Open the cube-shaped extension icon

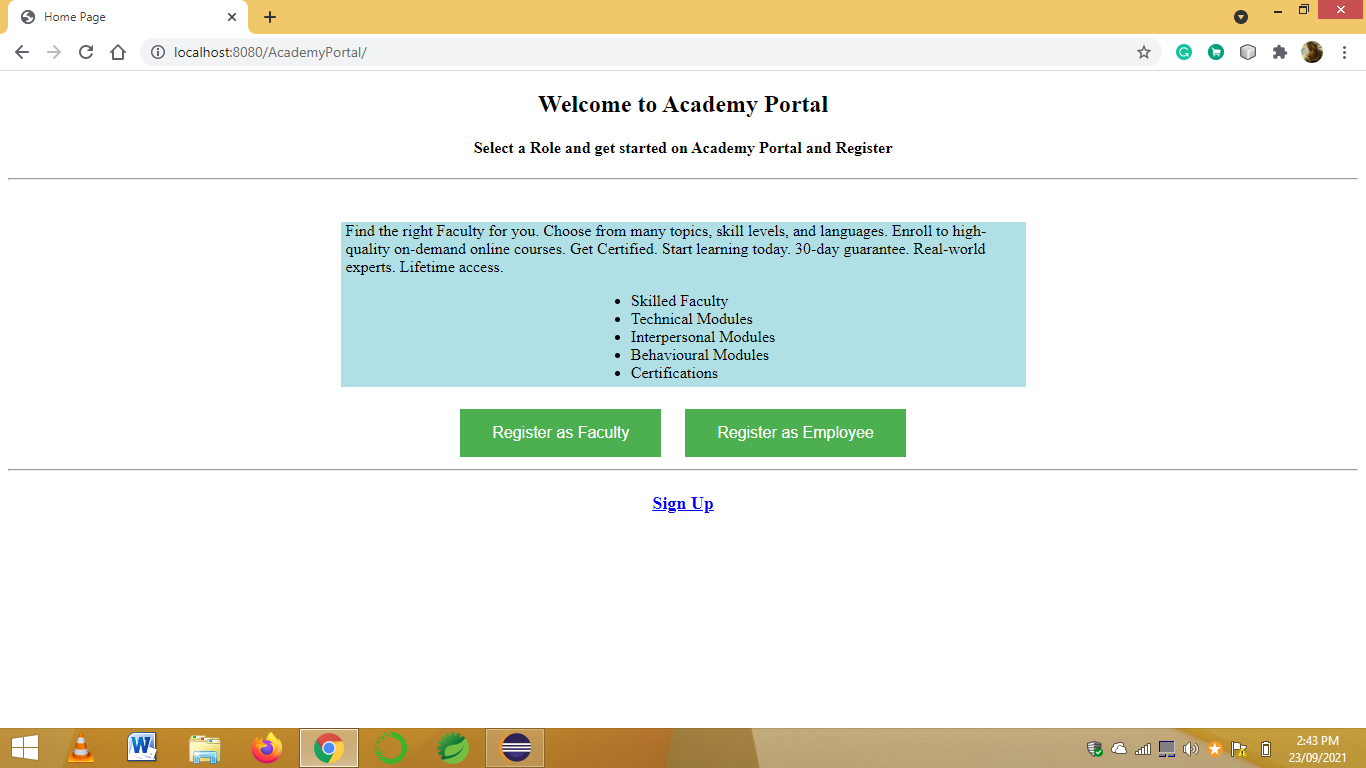click(1248, 52)
